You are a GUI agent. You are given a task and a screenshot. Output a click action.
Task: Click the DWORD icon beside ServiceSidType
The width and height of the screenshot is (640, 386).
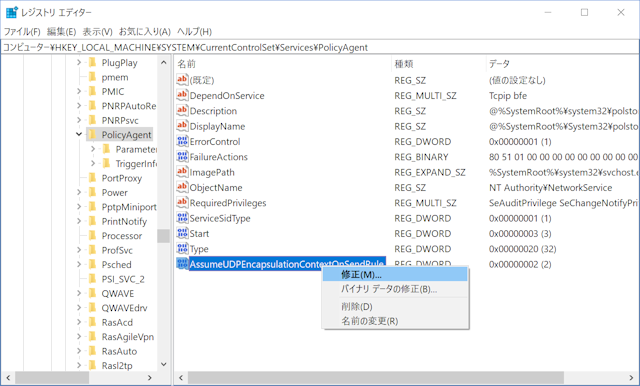click(182, 218)
